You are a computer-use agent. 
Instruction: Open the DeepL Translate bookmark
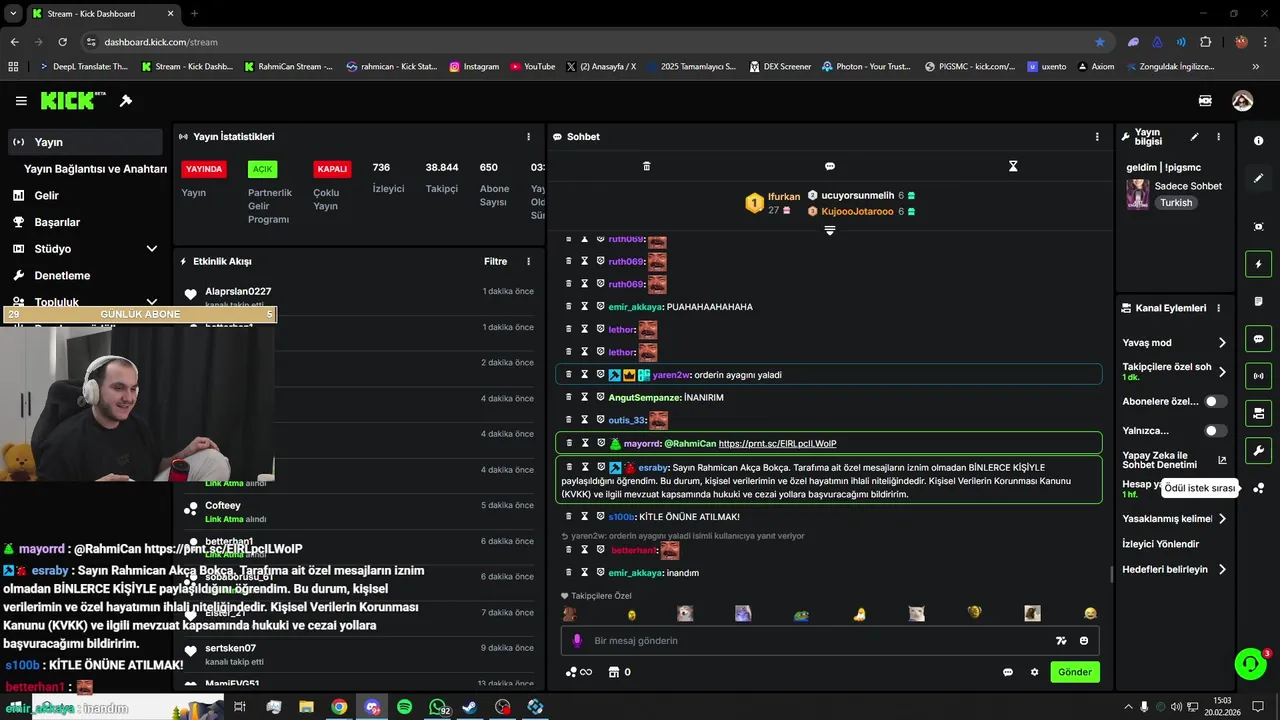(83, 67)
